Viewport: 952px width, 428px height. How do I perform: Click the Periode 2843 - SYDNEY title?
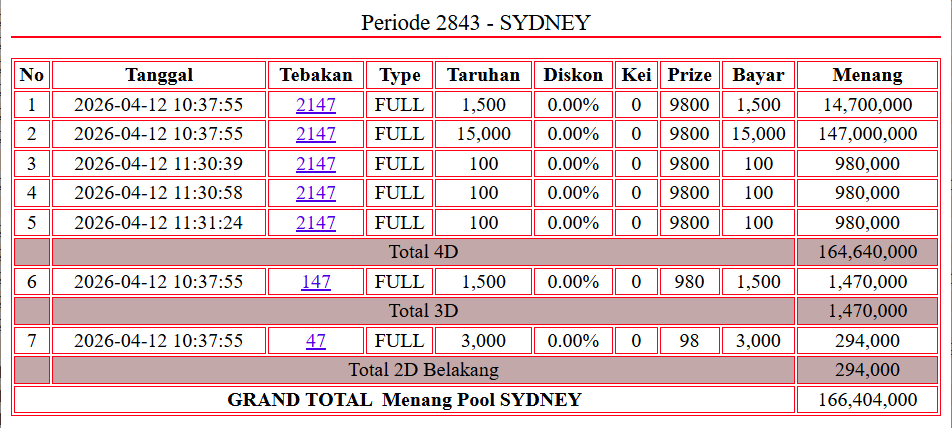tap(476, 22)
